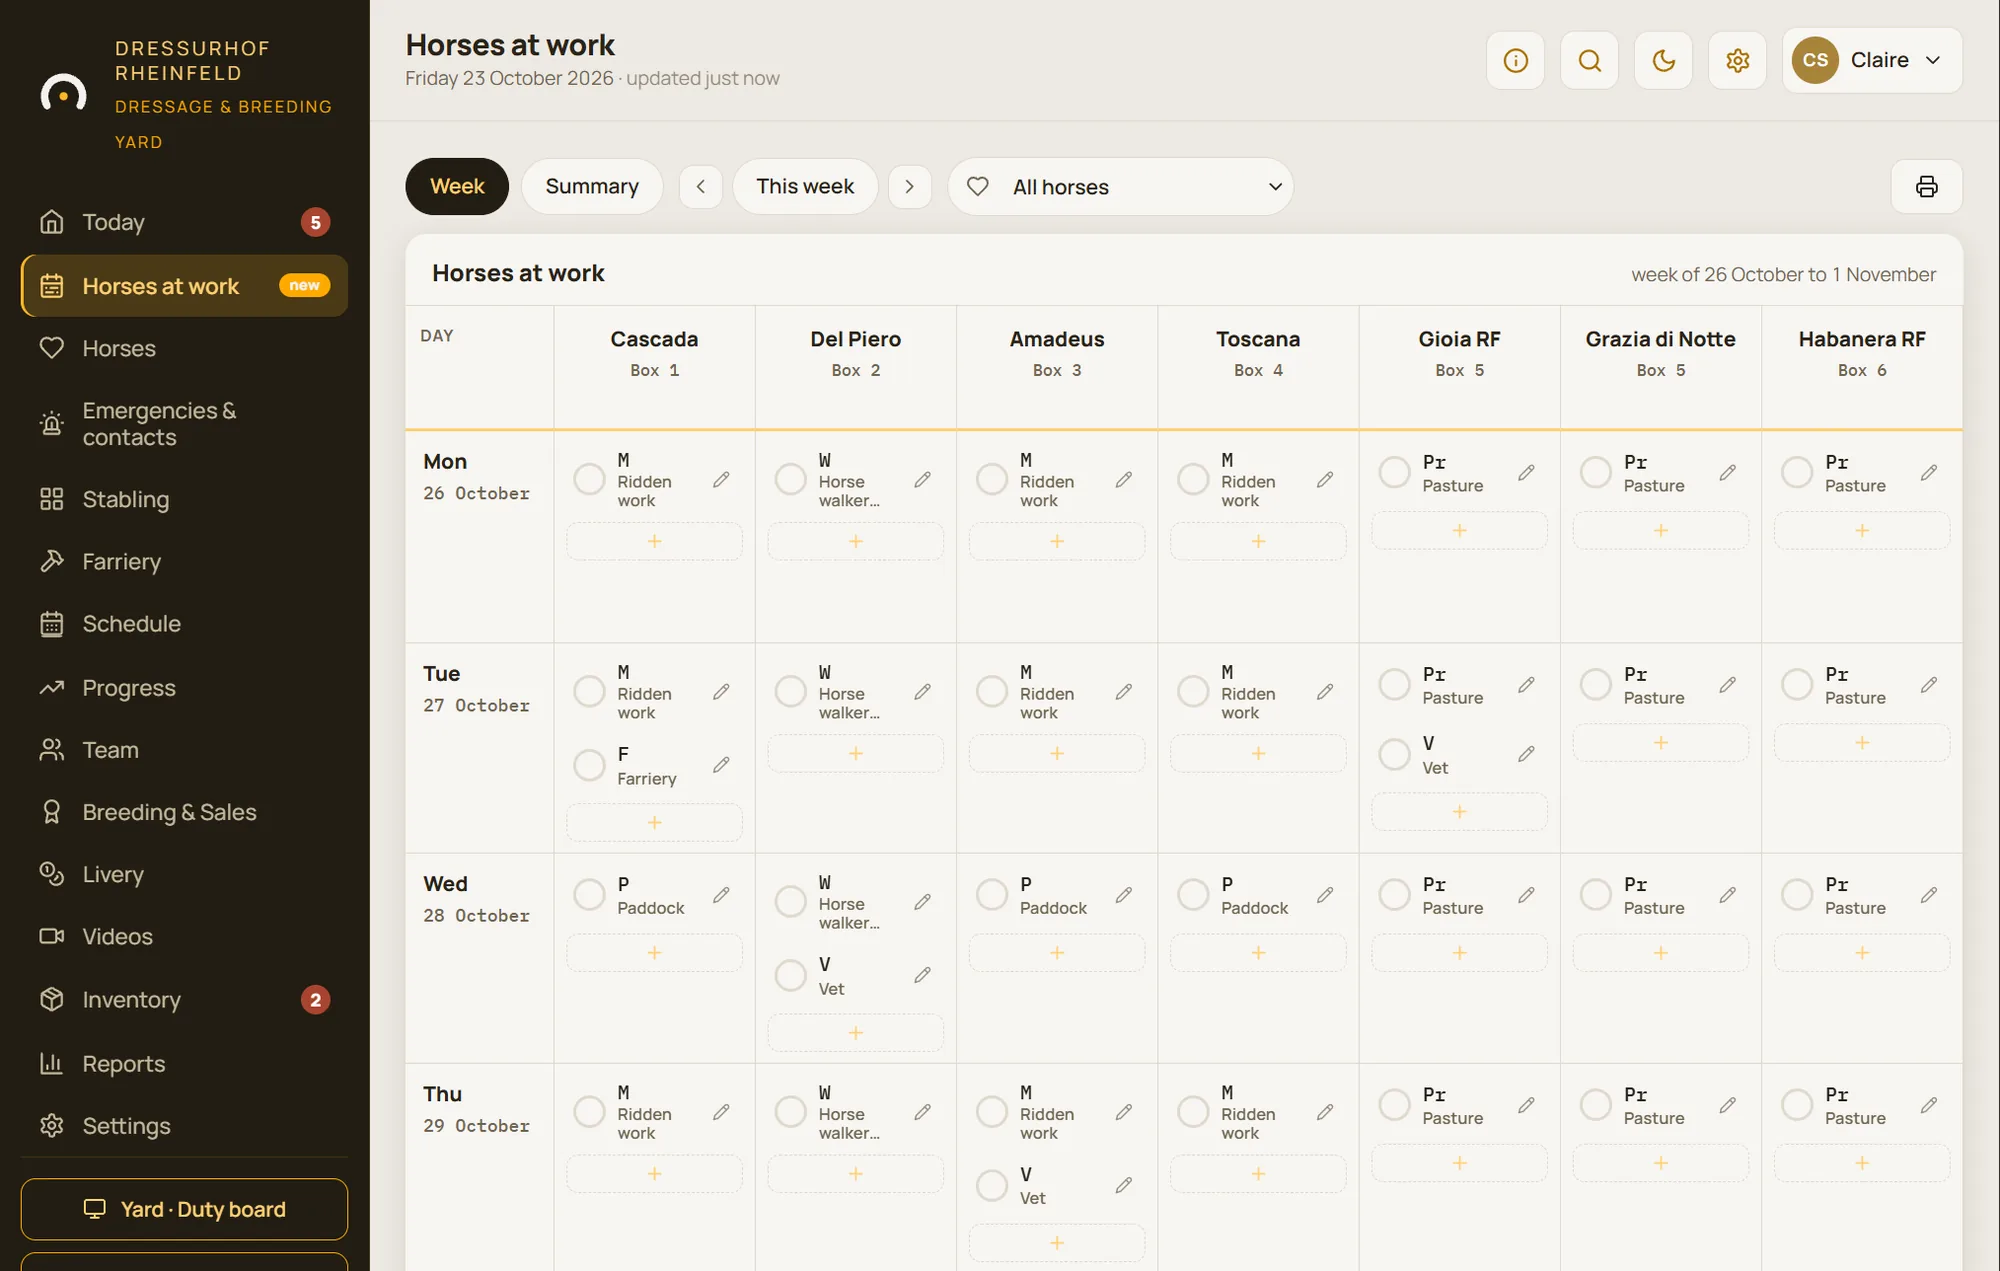2000x1271 pixels.
Task: Tick Cascada's Tuesday Farriery circle
Action: pyautogui.click(x=589, y=765)
